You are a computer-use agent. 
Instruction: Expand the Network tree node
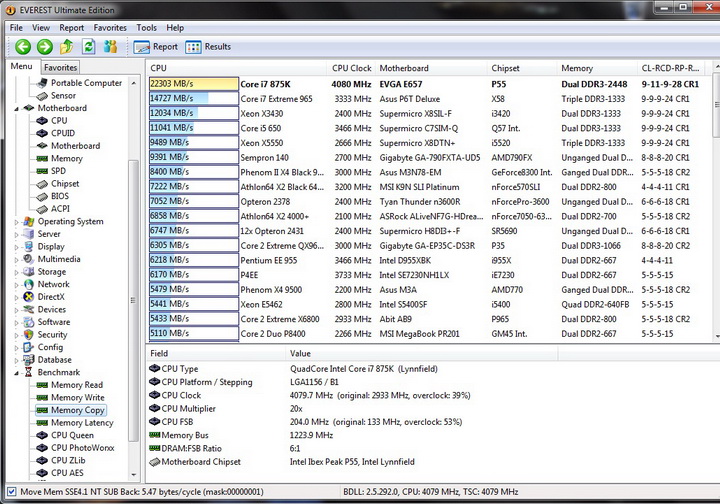click(17, 285)
